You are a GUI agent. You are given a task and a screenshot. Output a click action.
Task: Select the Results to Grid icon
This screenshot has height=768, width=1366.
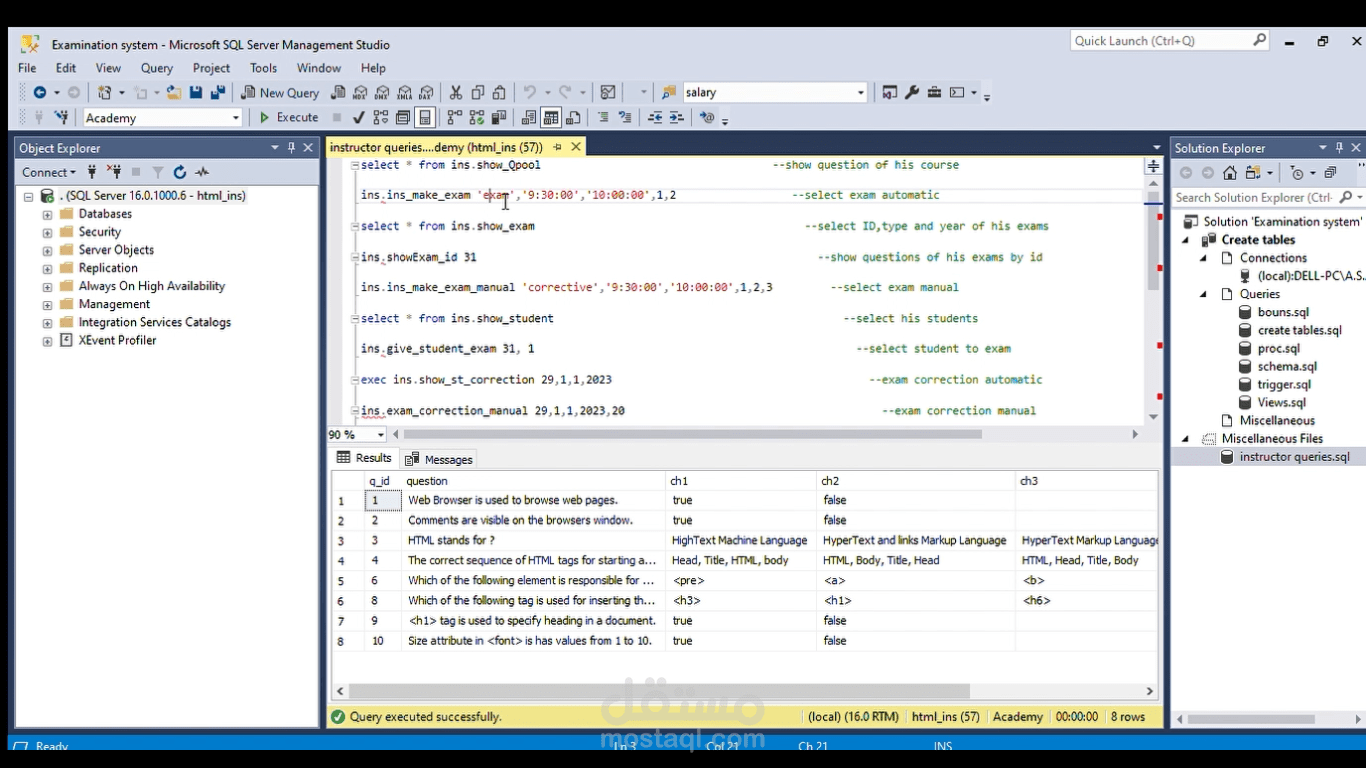tap(551, 117)
